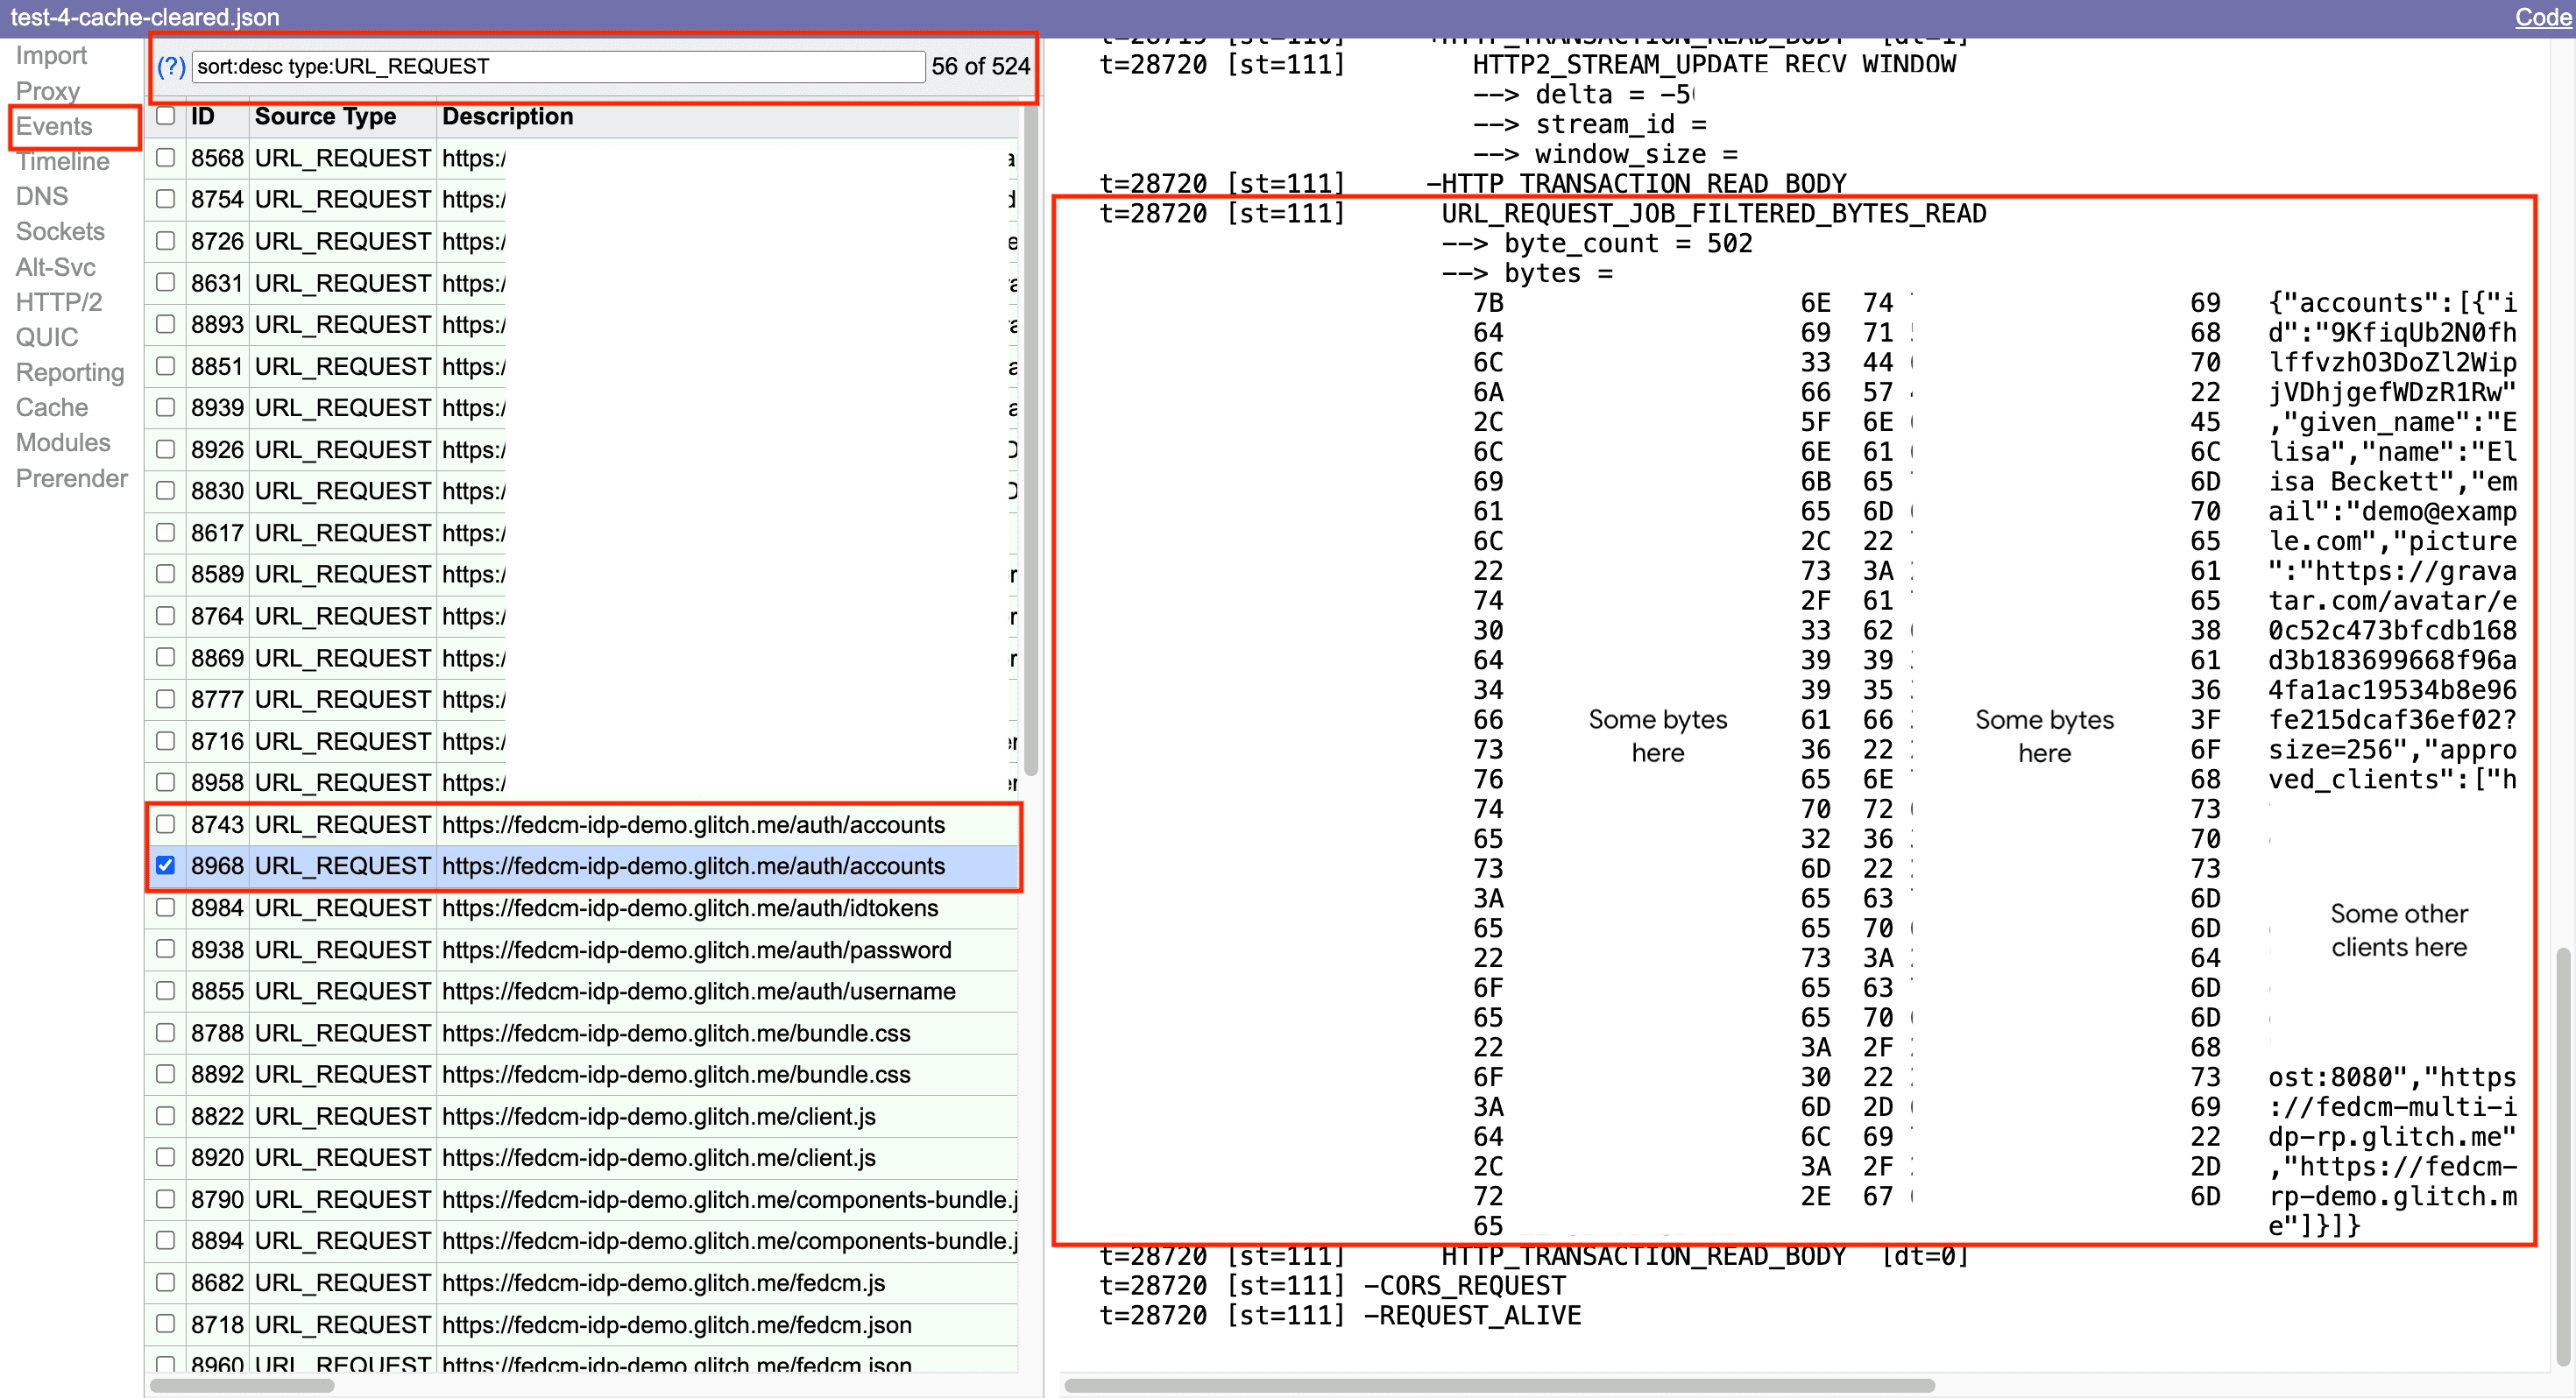Click the Import menu item in sidebar

pyautogui.click(x=52, y=53)
